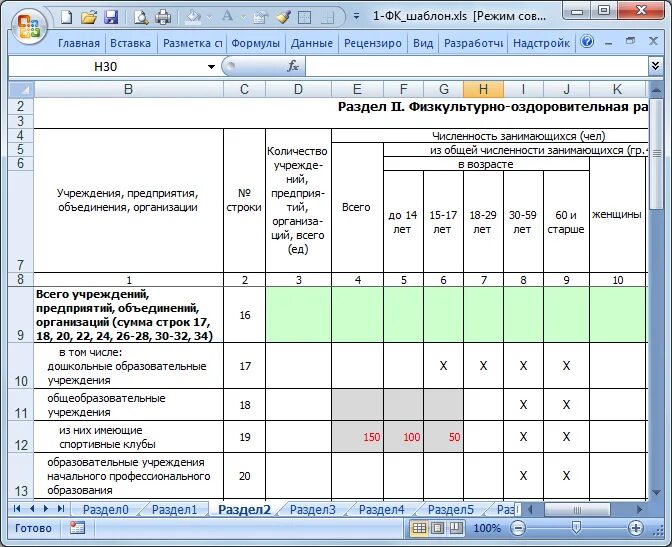Open the Name Box dropdown arrow
The height and width of the screenshot is (547, 672).
(211, 66)
